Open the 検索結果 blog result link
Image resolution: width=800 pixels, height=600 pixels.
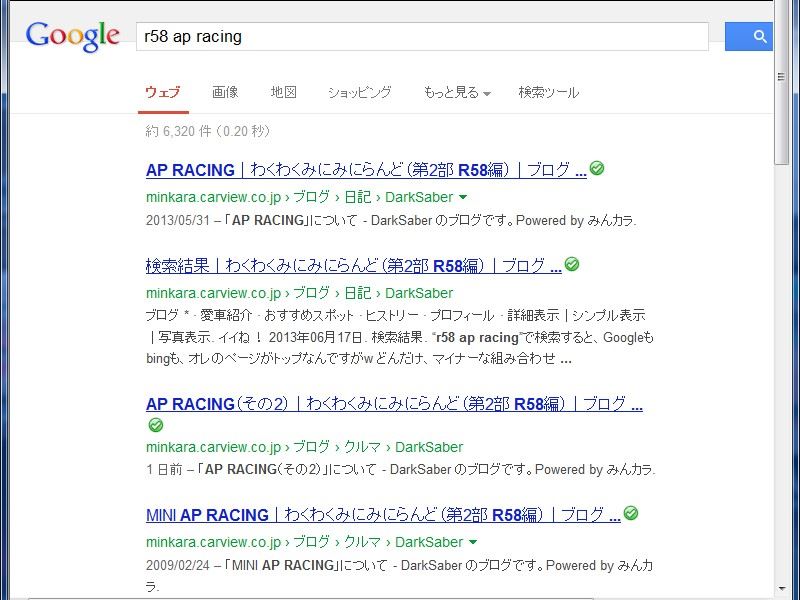(354, 266)
